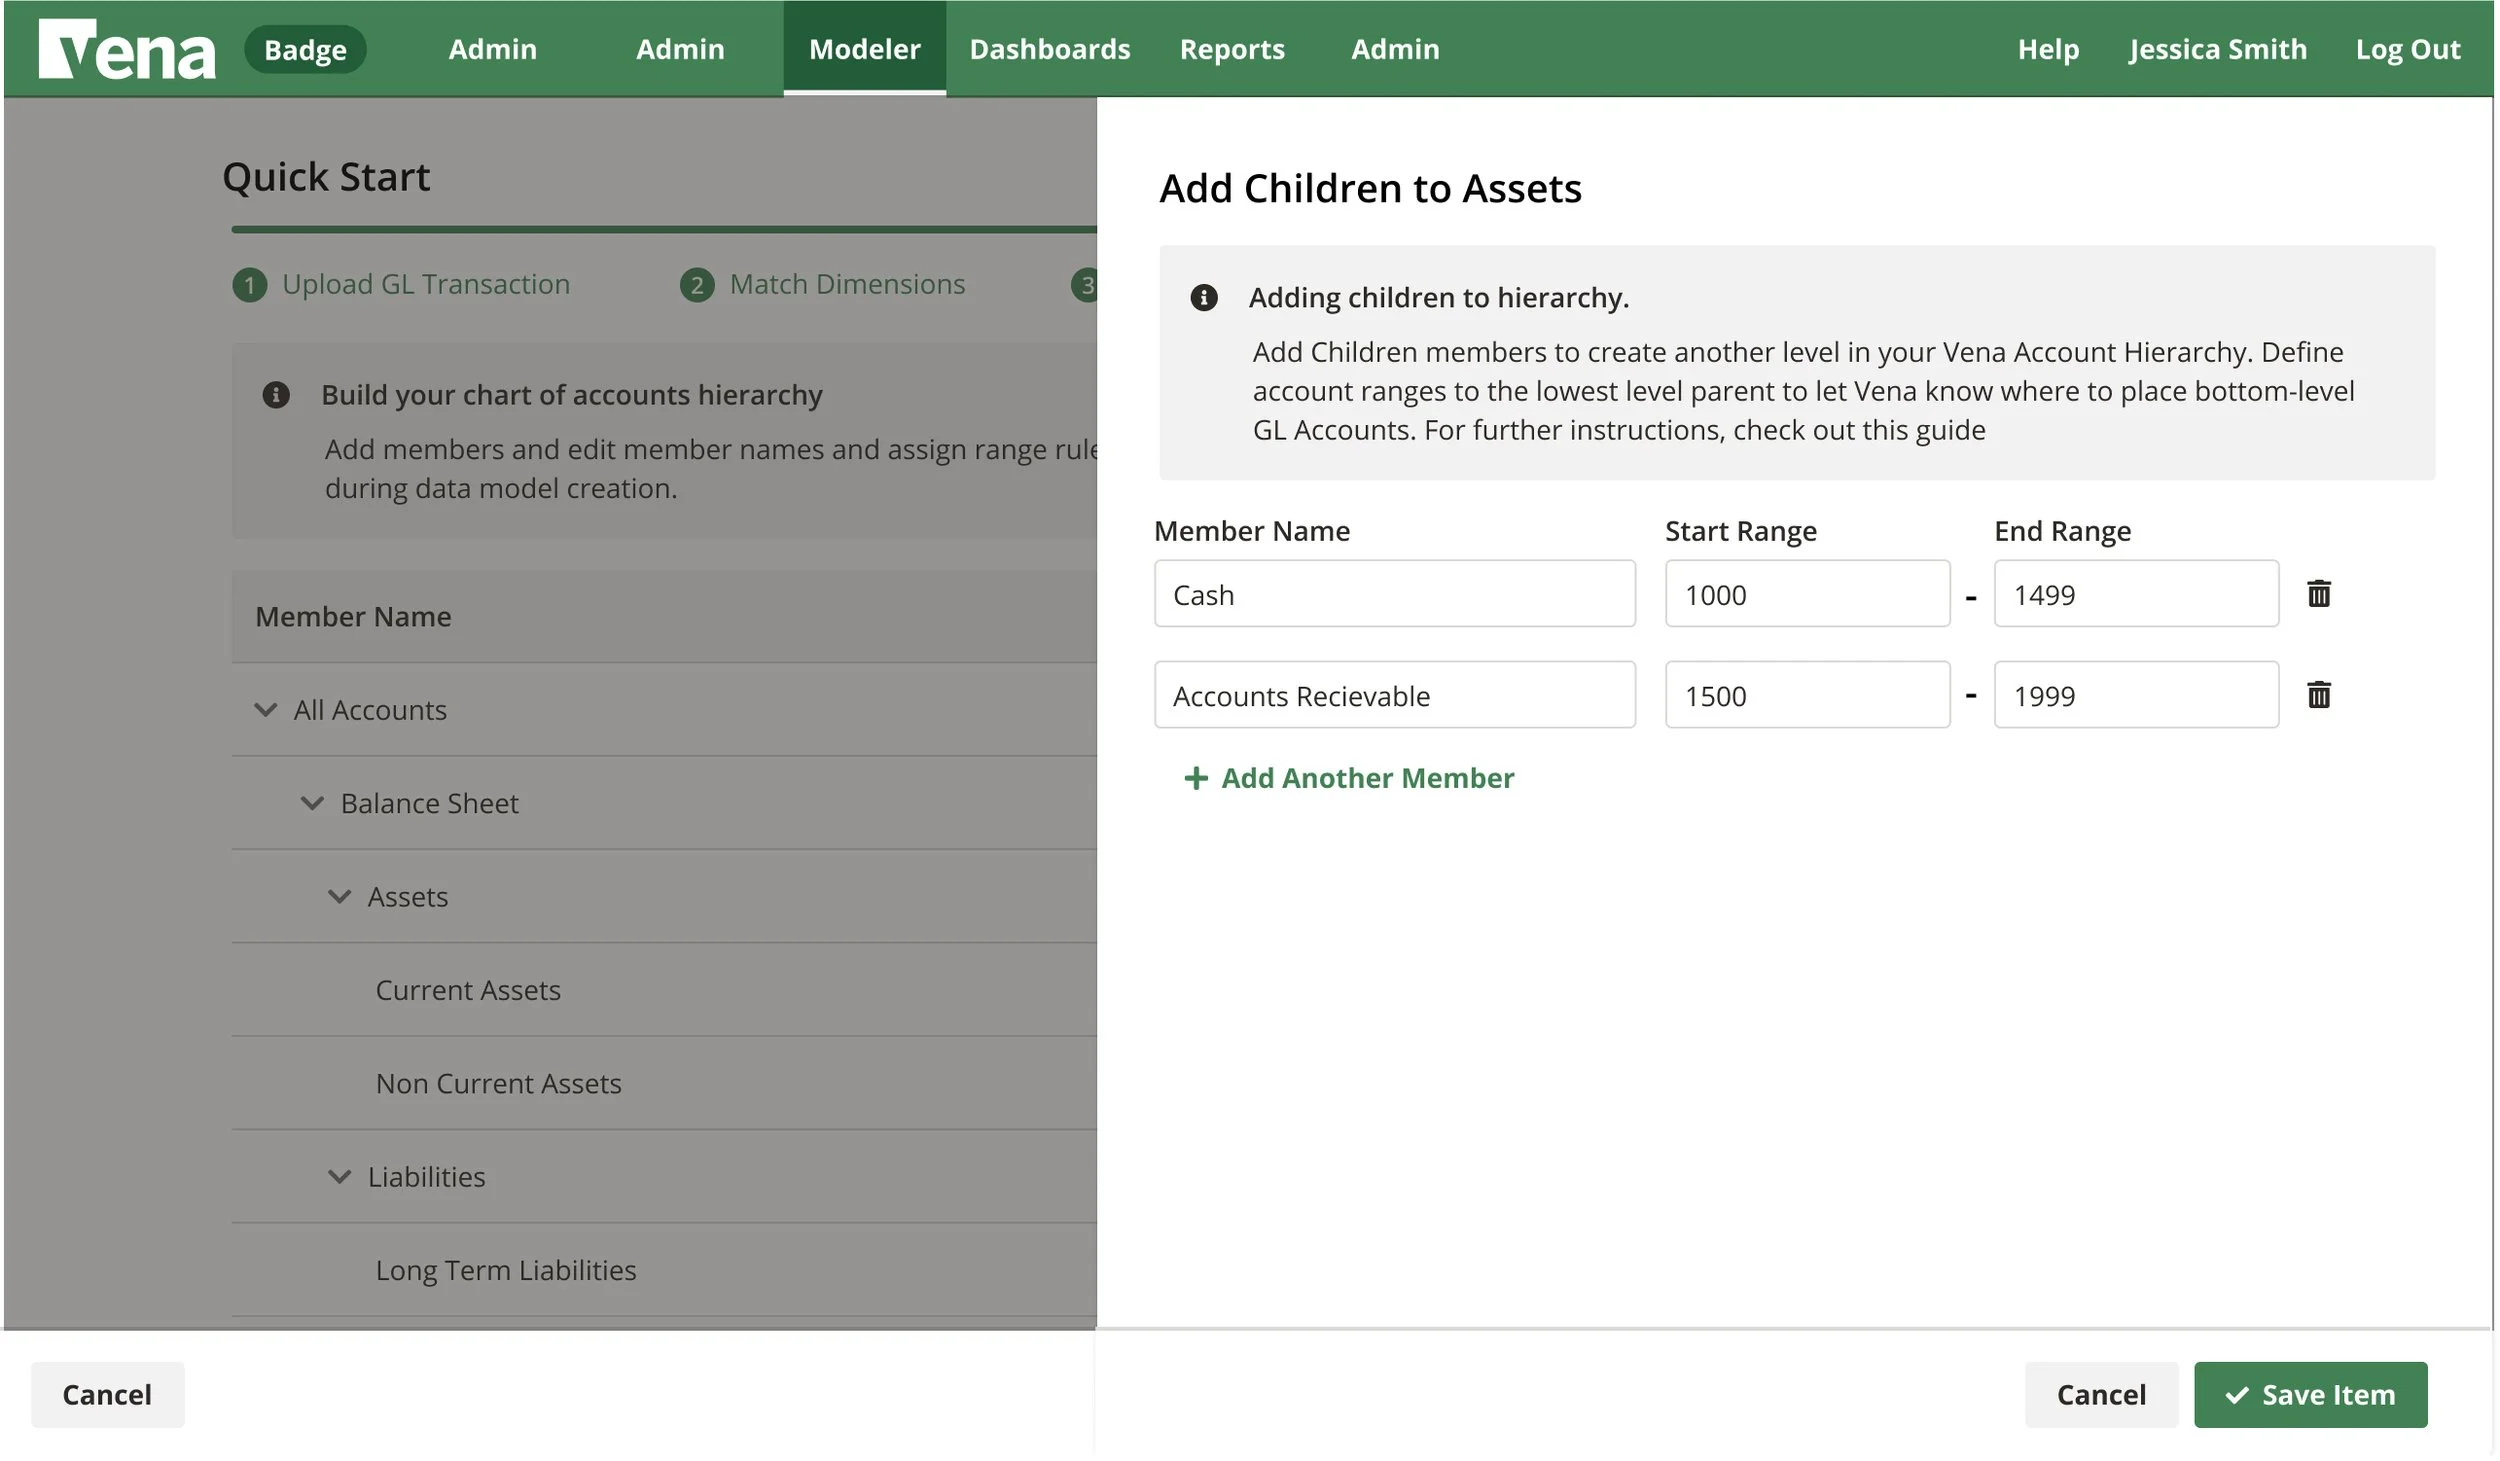Click step circle 2 for Match Dimensions
The width and height of the screenshot is (2500, 1461).
[698, 284]
